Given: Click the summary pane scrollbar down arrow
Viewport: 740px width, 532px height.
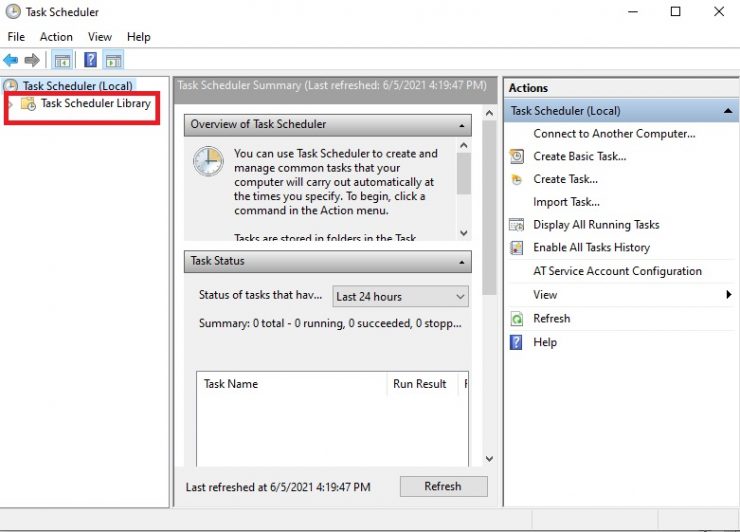Looking at the screenshot, I should pyautogui.click(x=489, y=459).
